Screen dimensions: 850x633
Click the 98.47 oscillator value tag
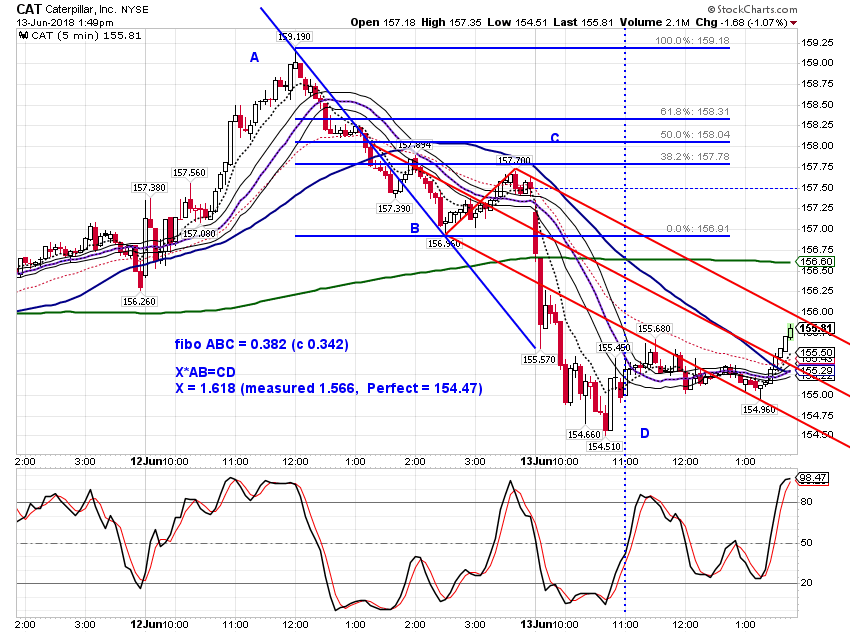pos(812,477)
